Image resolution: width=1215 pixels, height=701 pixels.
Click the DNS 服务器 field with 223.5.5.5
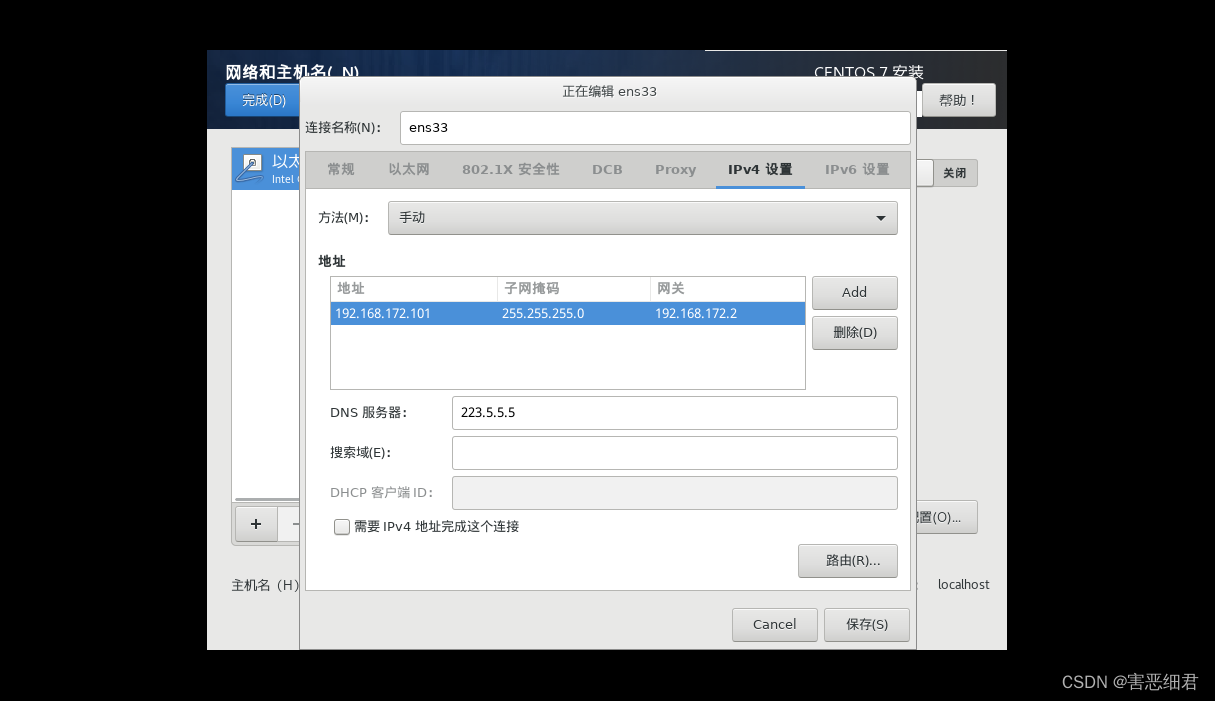(675, 413)
